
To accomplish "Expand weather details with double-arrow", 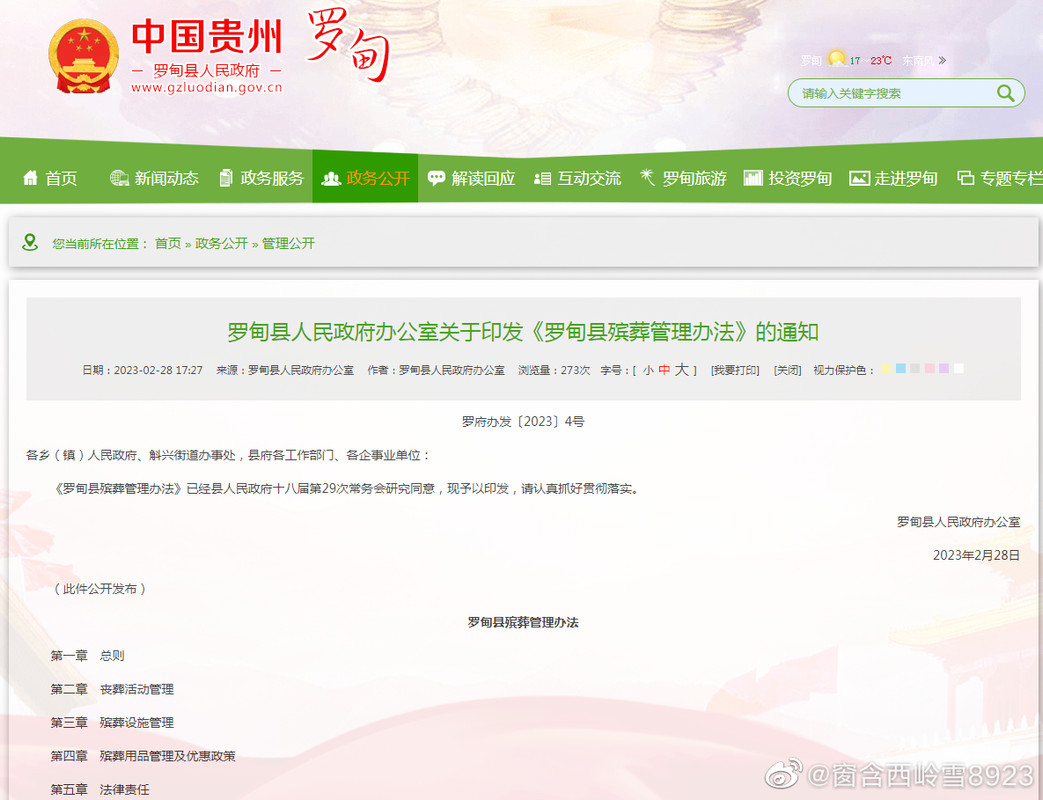I will click(942, 61).
